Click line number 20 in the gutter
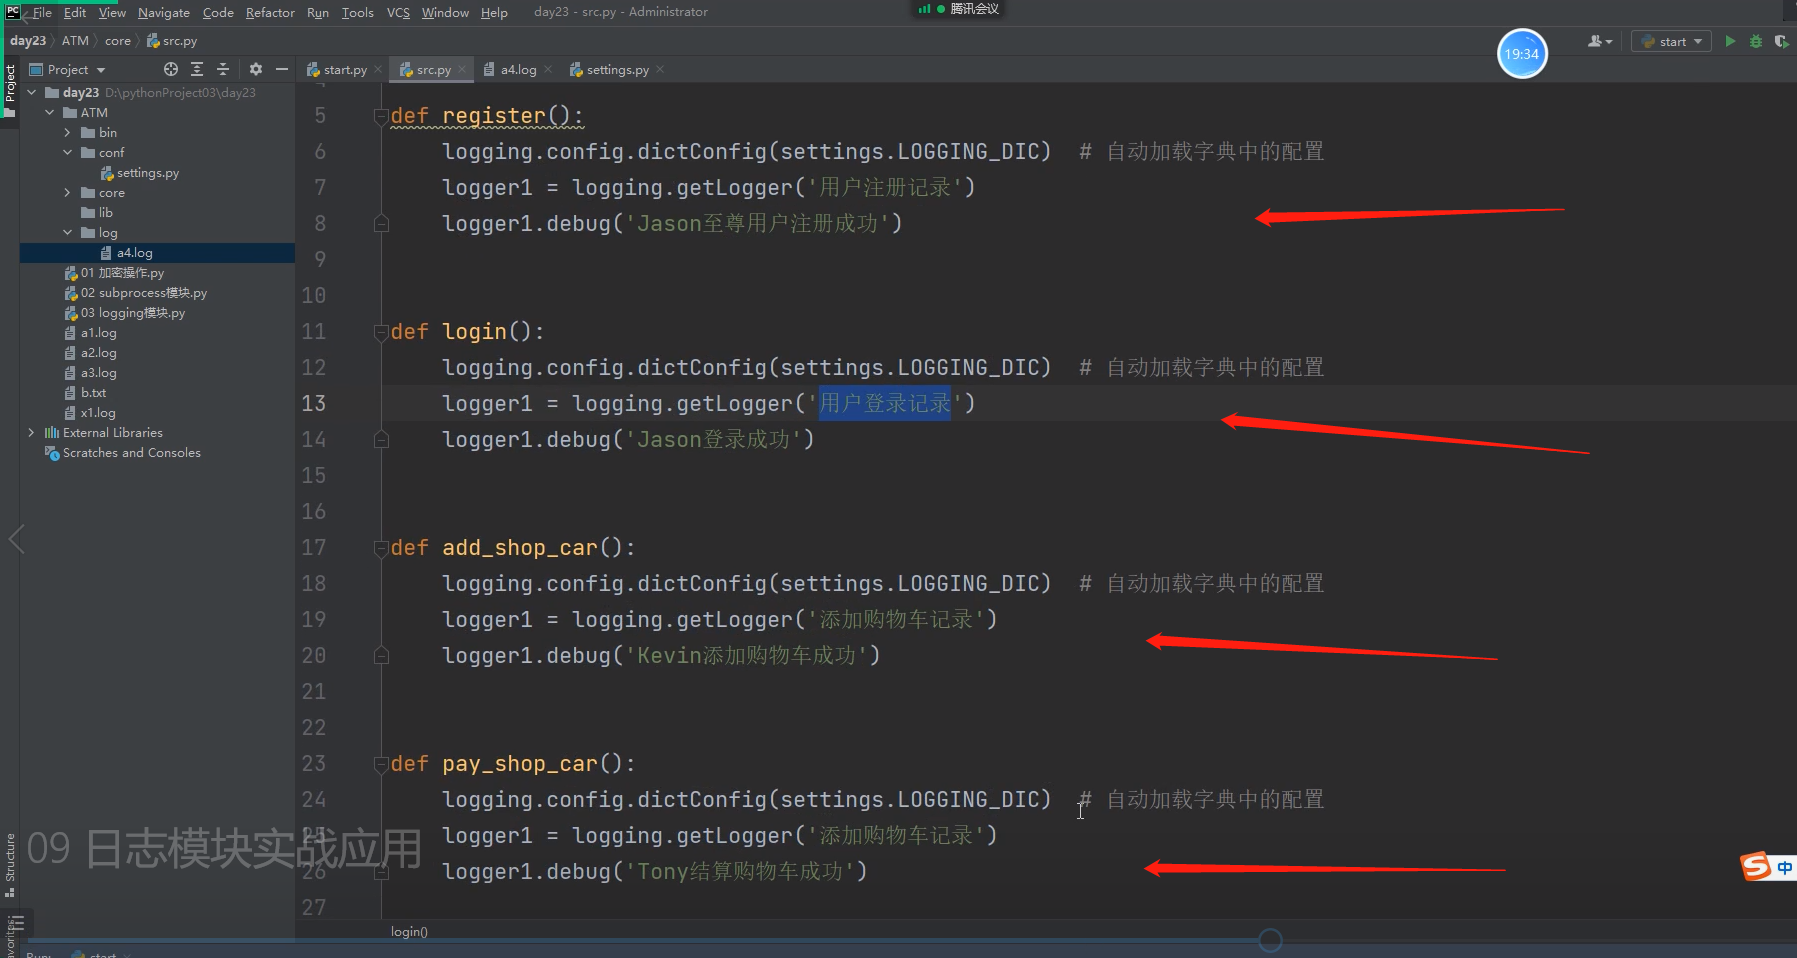This screenshot has width=1797, height=958. 314,656
